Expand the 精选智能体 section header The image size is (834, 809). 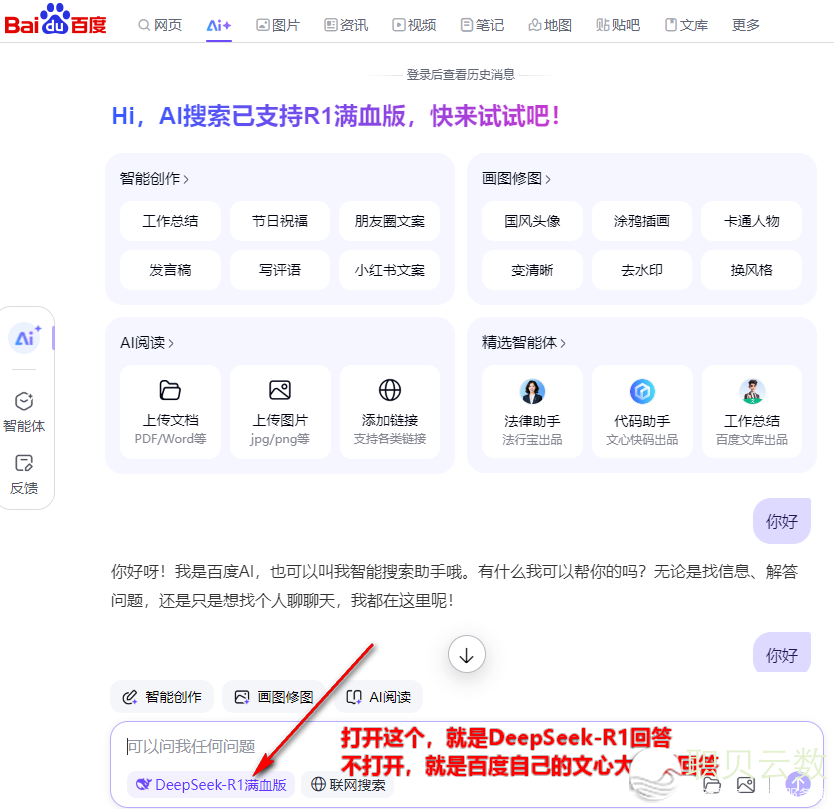pyautogui.click(x=524, y=343)
